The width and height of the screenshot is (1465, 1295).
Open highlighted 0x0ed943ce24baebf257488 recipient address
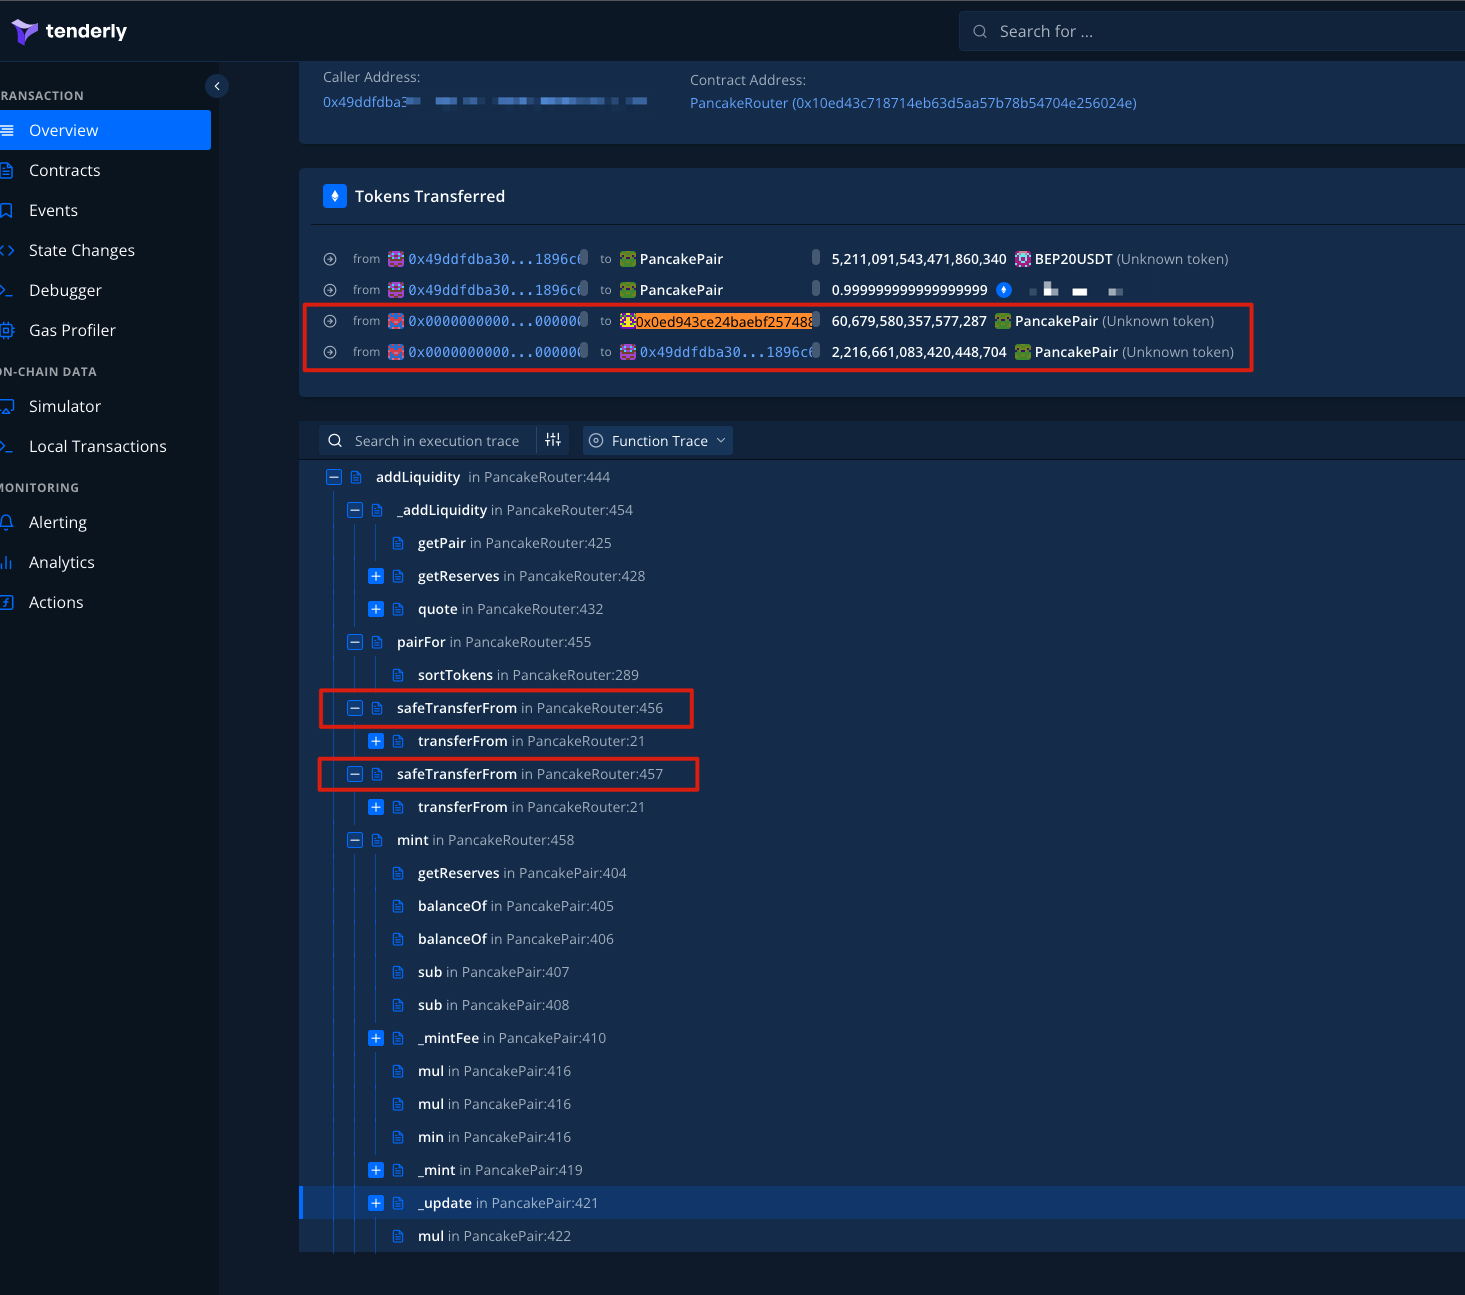coord(724,321)
